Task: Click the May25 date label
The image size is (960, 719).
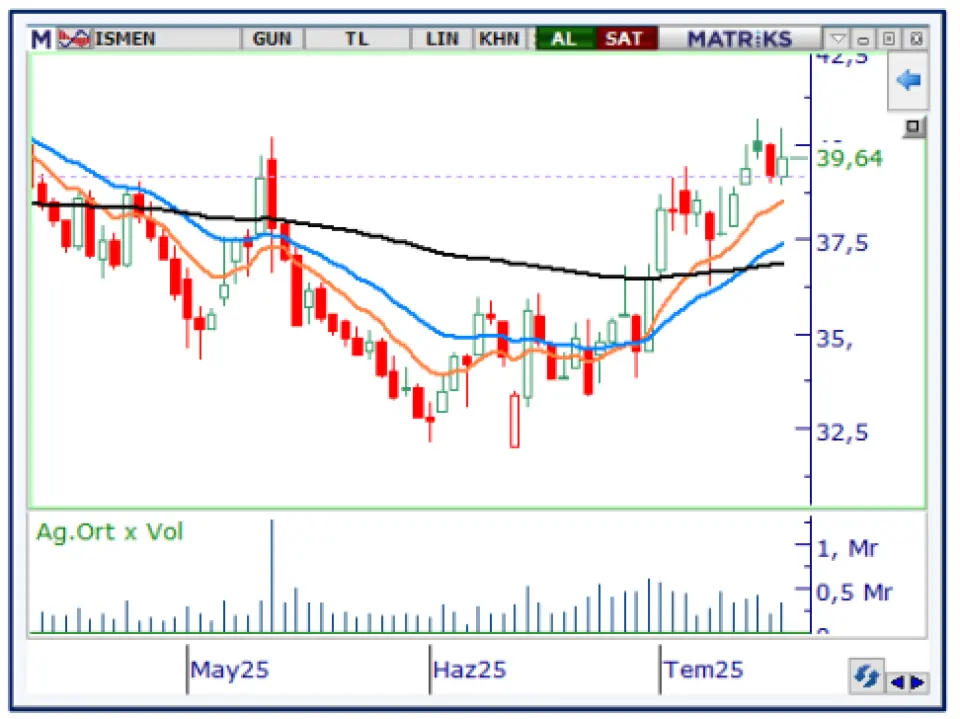Action: [230, 669]
